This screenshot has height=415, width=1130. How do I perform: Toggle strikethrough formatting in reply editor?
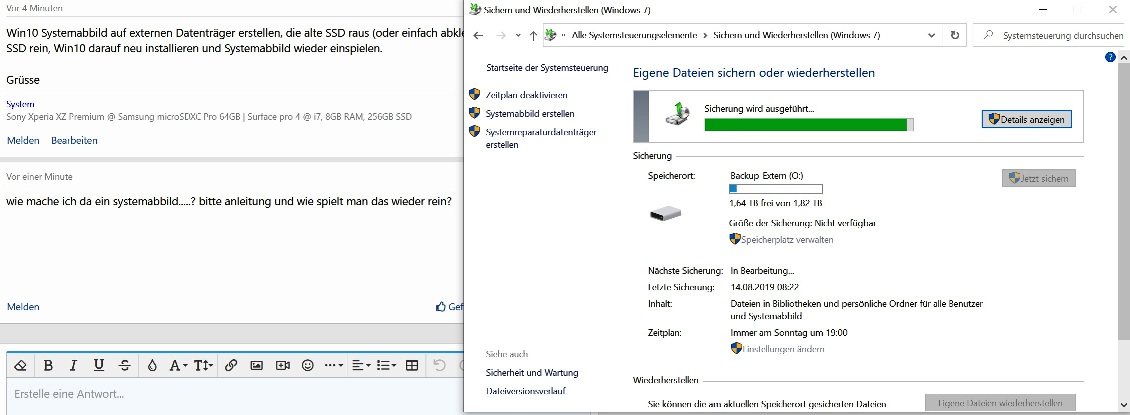tap(125, 365)
